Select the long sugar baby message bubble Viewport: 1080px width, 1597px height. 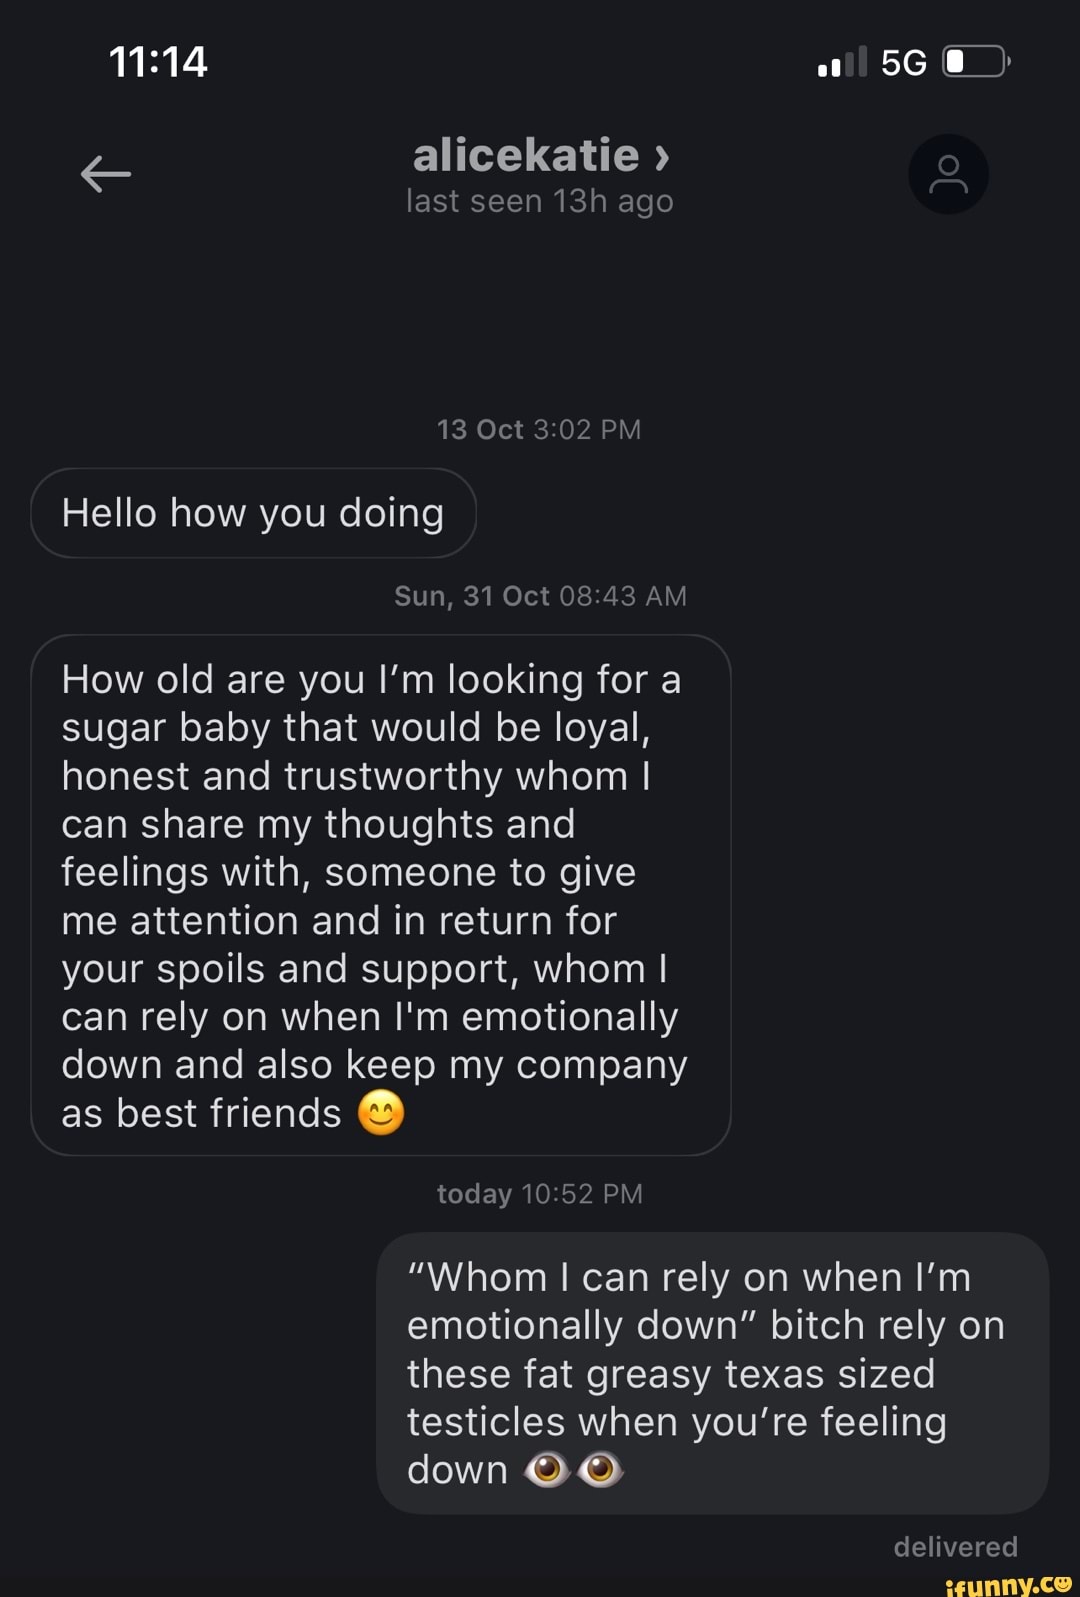[x=380, y=894]
